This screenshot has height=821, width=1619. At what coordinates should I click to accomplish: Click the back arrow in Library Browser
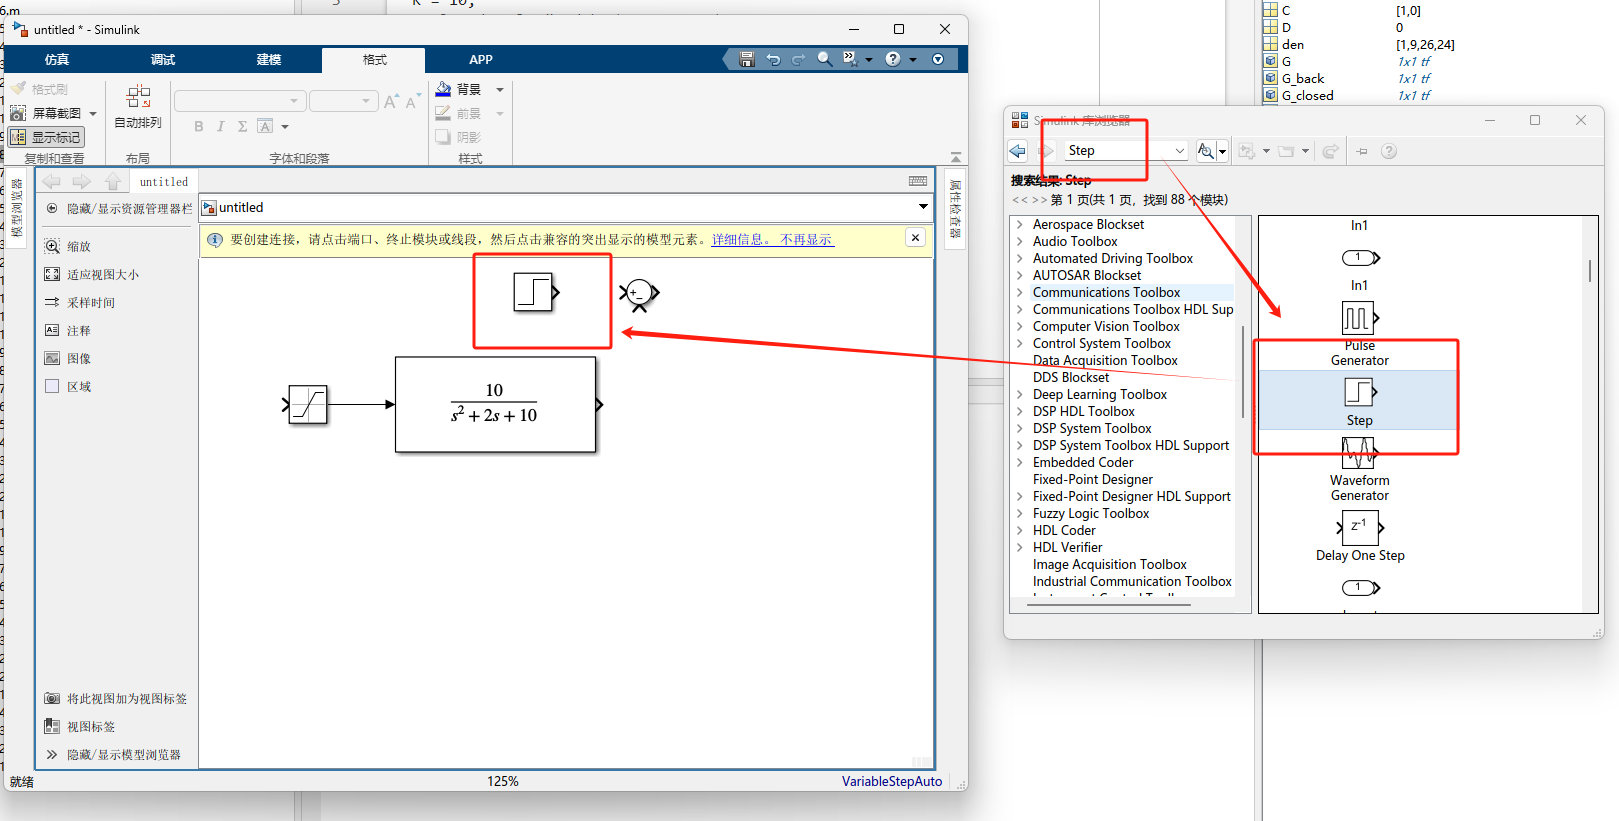(x=1018, y=151)
